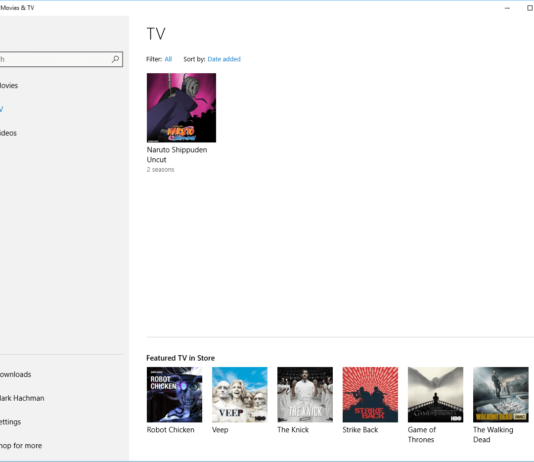Open Naruto Shippuden Uncut cover thumbnail

pyautogui.click(x=181, y=108)
